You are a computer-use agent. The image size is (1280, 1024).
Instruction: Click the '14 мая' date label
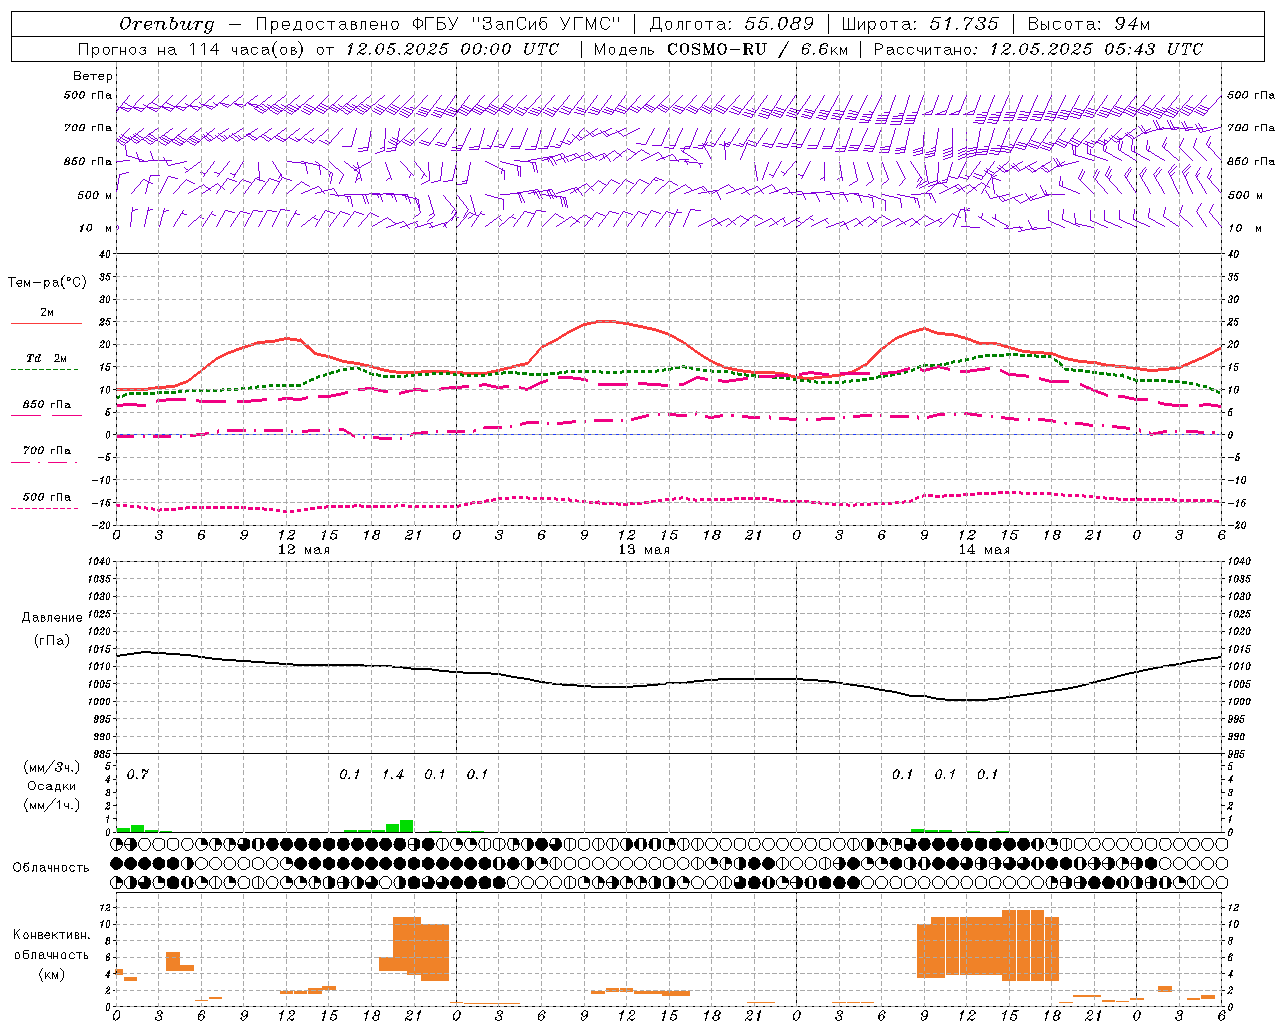pyautogui.click(x=983, y=550)
